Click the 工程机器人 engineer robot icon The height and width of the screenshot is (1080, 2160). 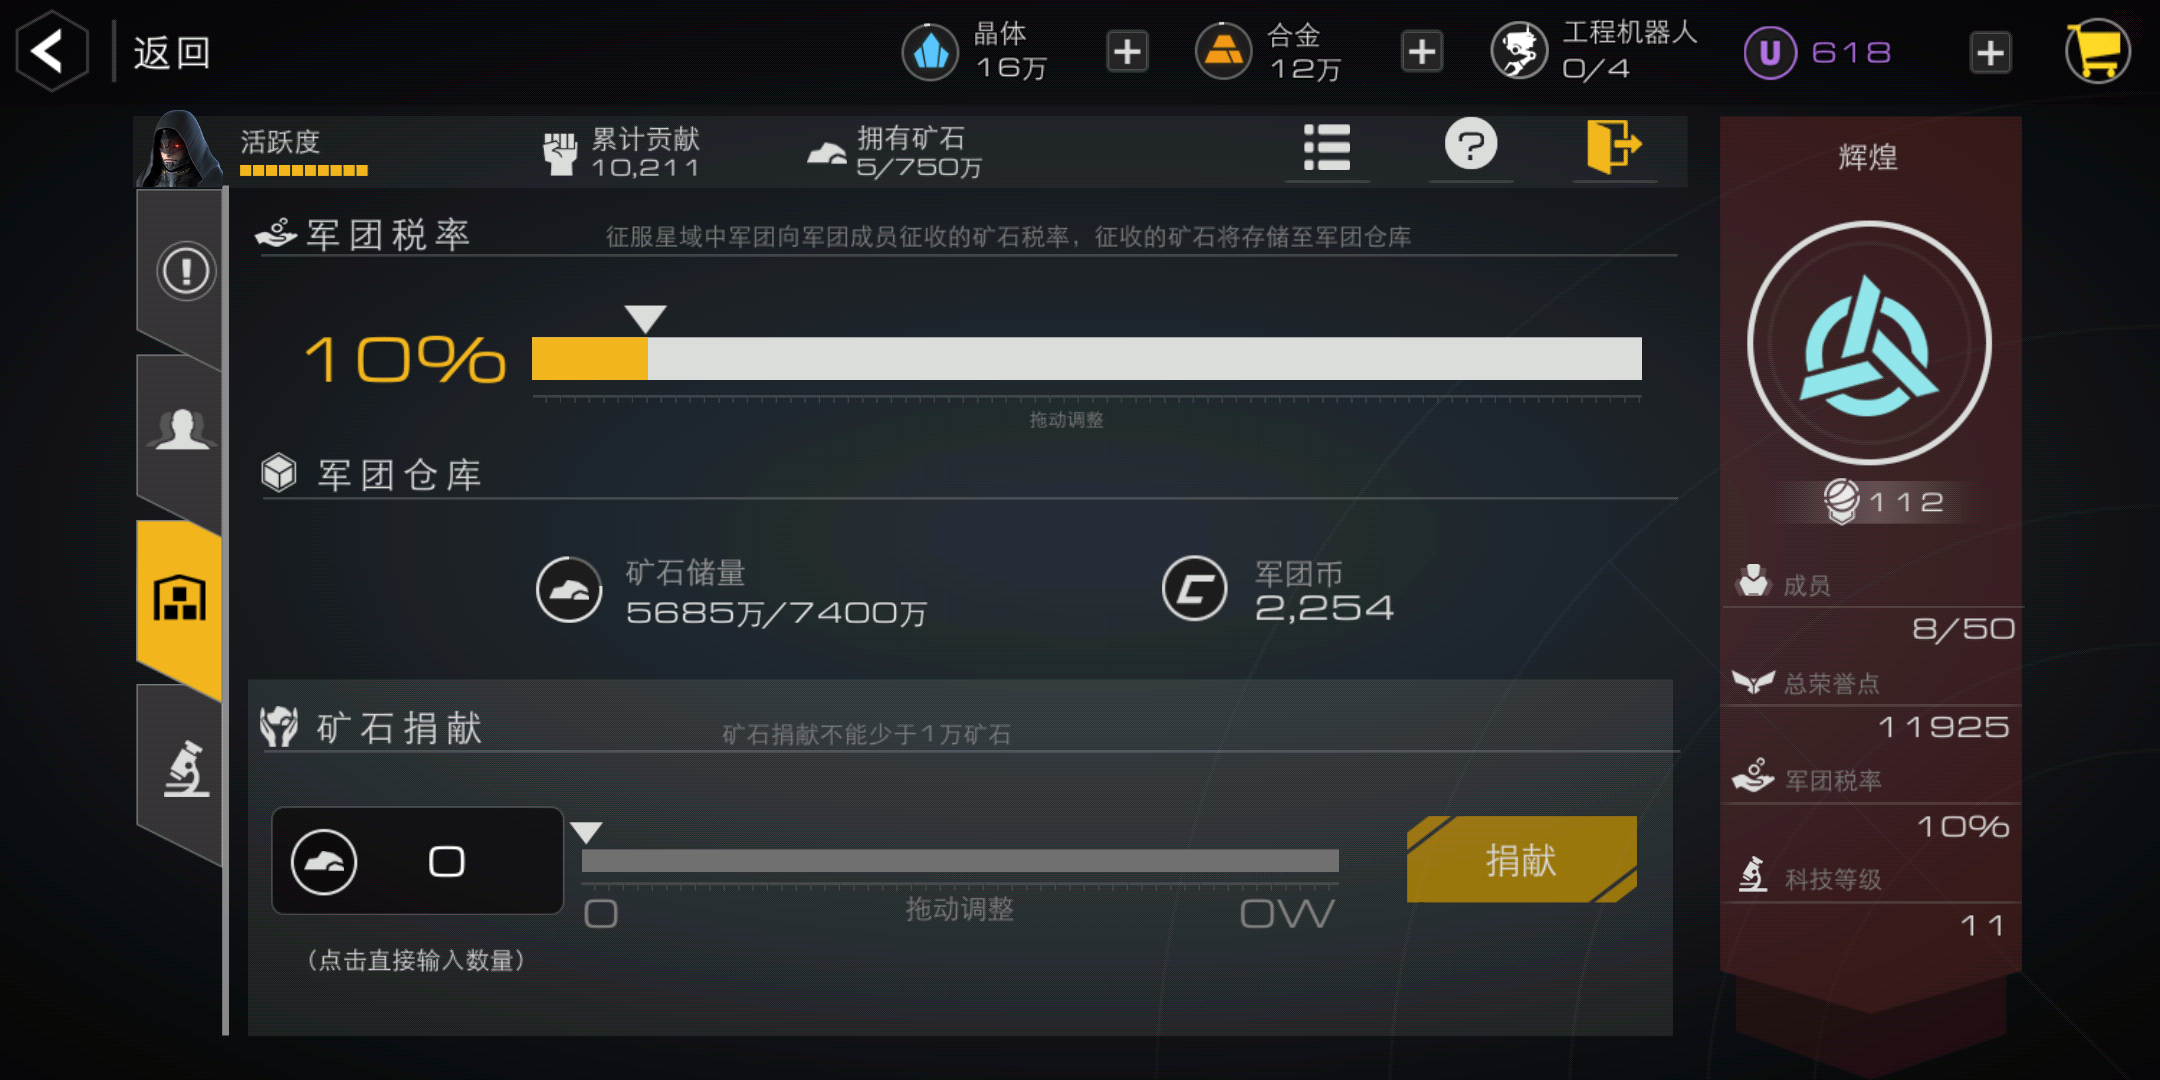tap(1519, 51)
